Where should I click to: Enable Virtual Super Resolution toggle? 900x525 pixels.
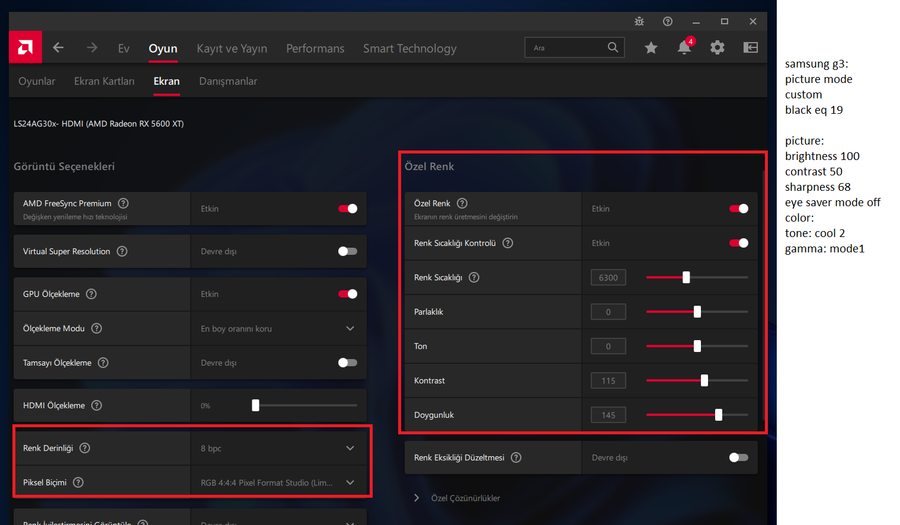pyautogui.click(x=347, y=252)
